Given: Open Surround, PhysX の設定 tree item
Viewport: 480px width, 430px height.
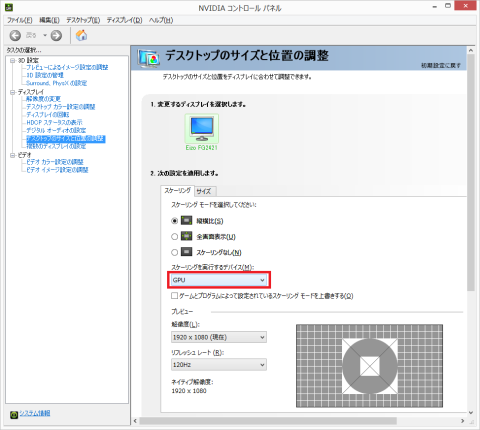Looking at the screenshot, I should tap(57, 83).
